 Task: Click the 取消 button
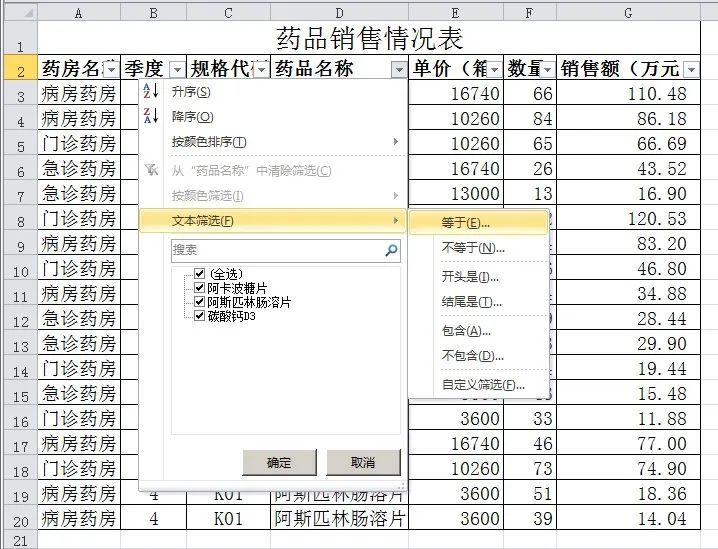pos(363,462)
